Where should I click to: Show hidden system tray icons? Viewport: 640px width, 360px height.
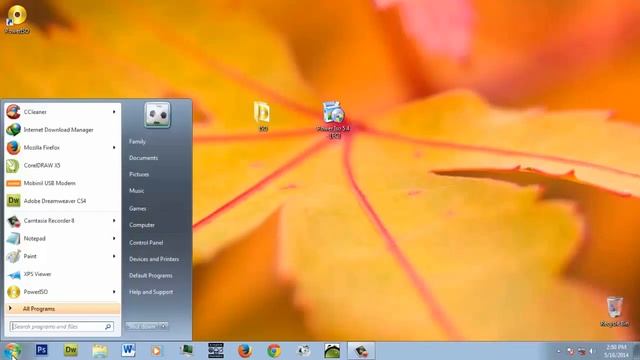click(559, 351)
